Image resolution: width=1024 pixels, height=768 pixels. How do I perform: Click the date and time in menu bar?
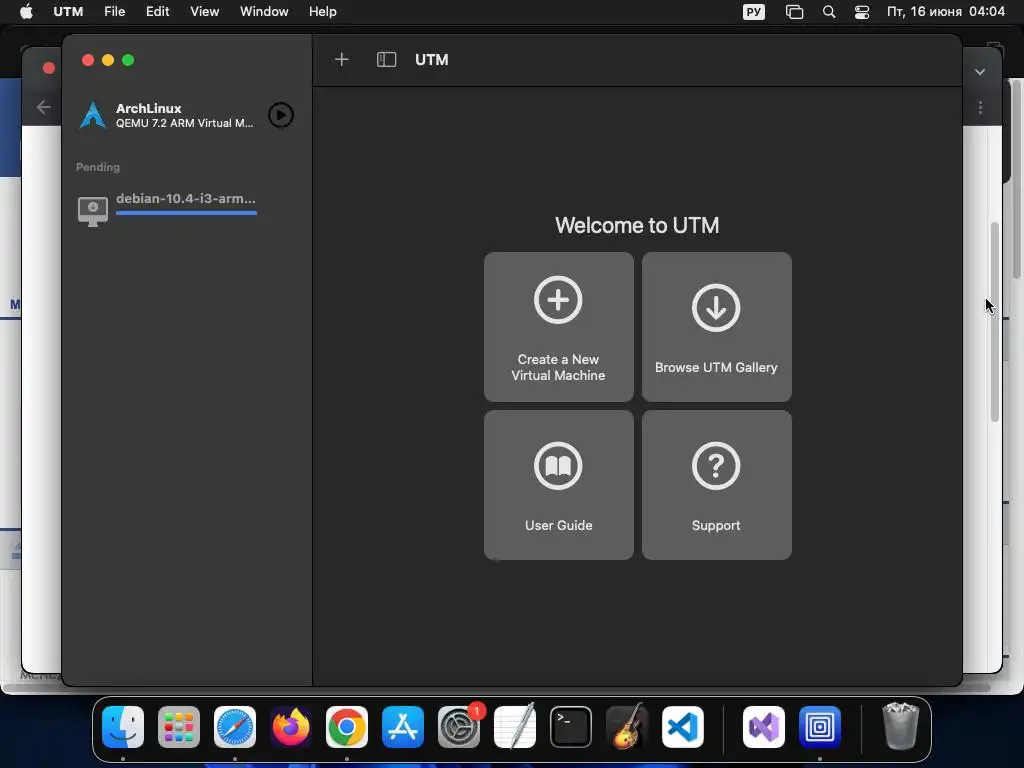click(946, 12)
